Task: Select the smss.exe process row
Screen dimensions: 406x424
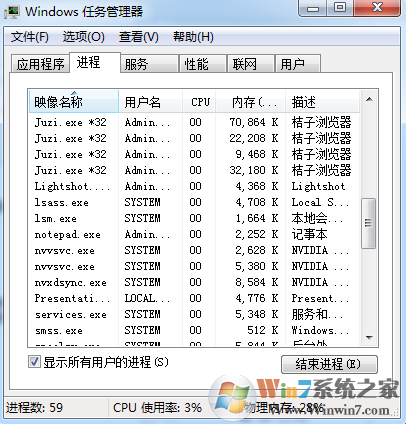Action: 194,330
